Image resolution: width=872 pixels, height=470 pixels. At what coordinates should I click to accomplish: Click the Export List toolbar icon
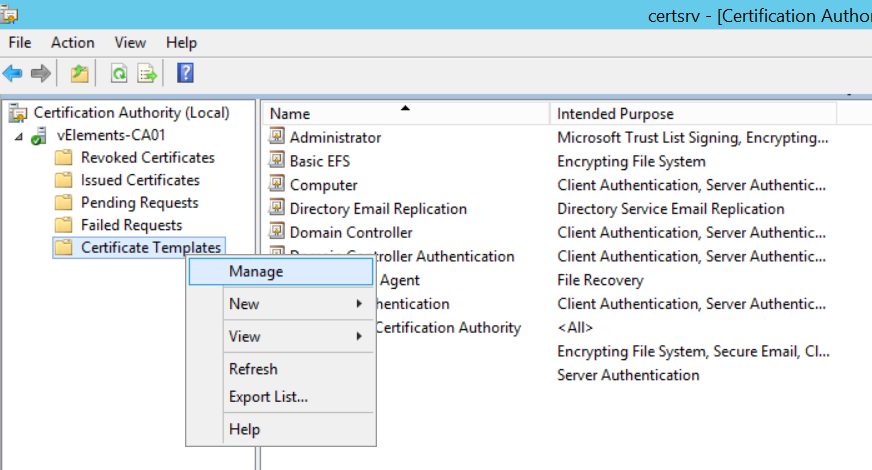coord(147,73)
